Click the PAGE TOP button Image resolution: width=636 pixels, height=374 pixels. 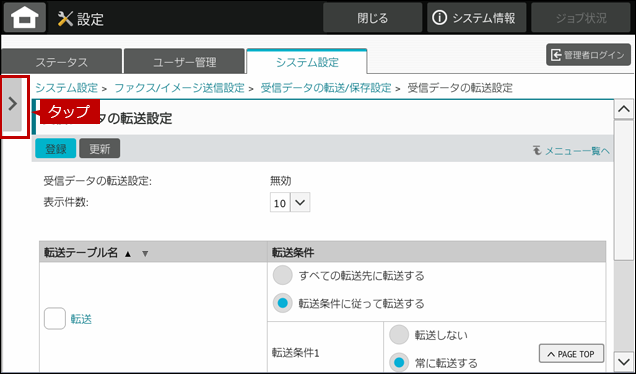tap(571, 354)
